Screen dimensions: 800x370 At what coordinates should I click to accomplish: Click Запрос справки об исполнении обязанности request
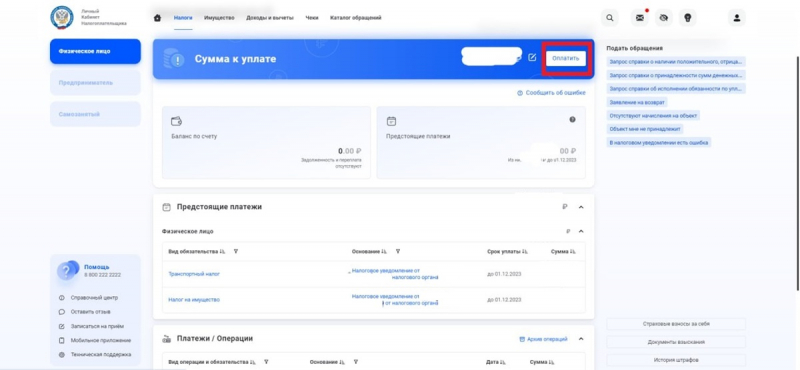[676, 89]
